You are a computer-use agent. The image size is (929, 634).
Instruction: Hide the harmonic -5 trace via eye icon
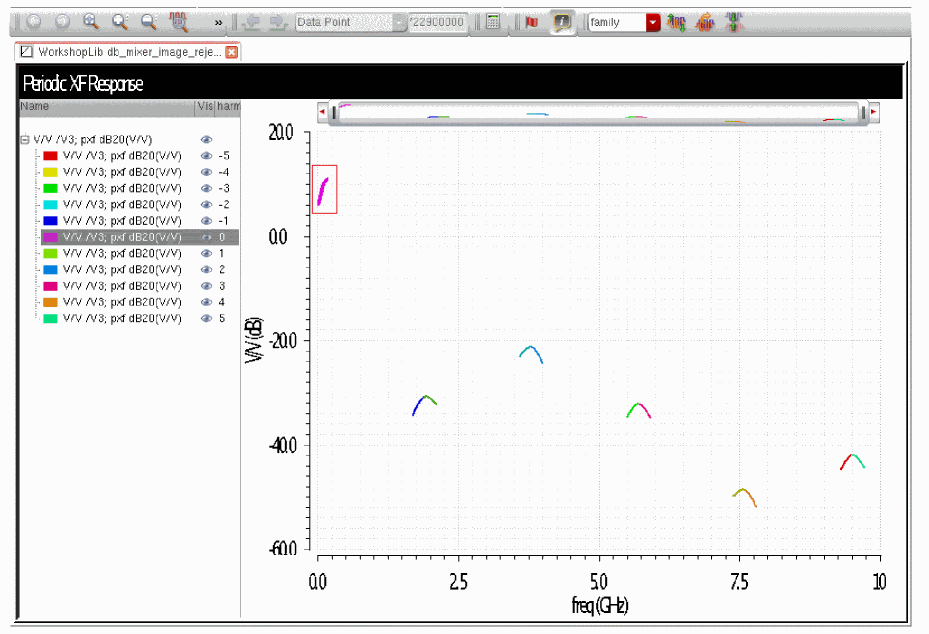206,156
